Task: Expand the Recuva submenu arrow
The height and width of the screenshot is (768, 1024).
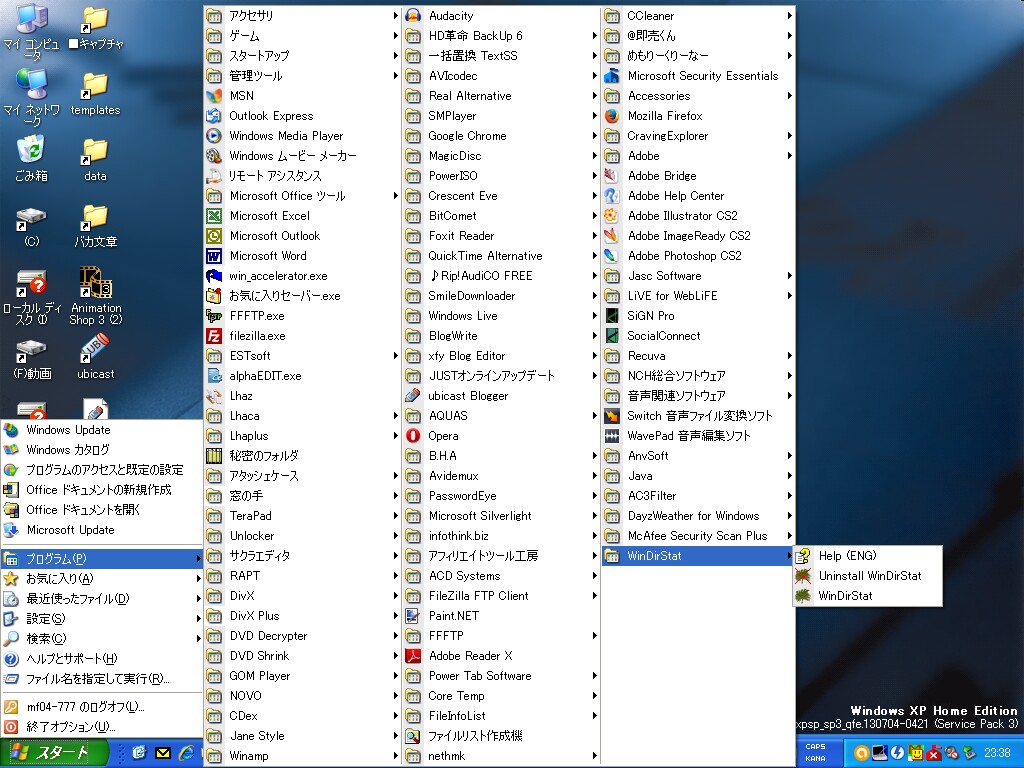Action: click(789, 356)
